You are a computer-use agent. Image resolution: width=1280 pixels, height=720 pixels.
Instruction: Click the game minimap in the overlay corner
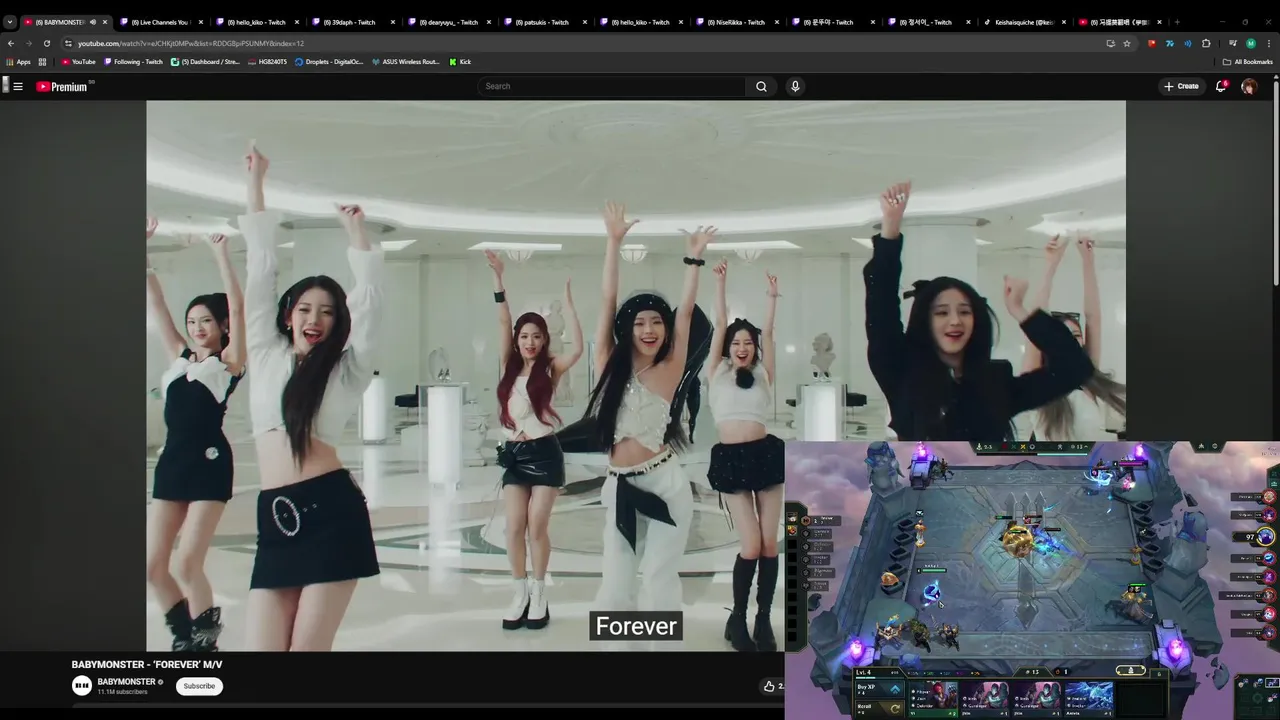coord(1257,696)
